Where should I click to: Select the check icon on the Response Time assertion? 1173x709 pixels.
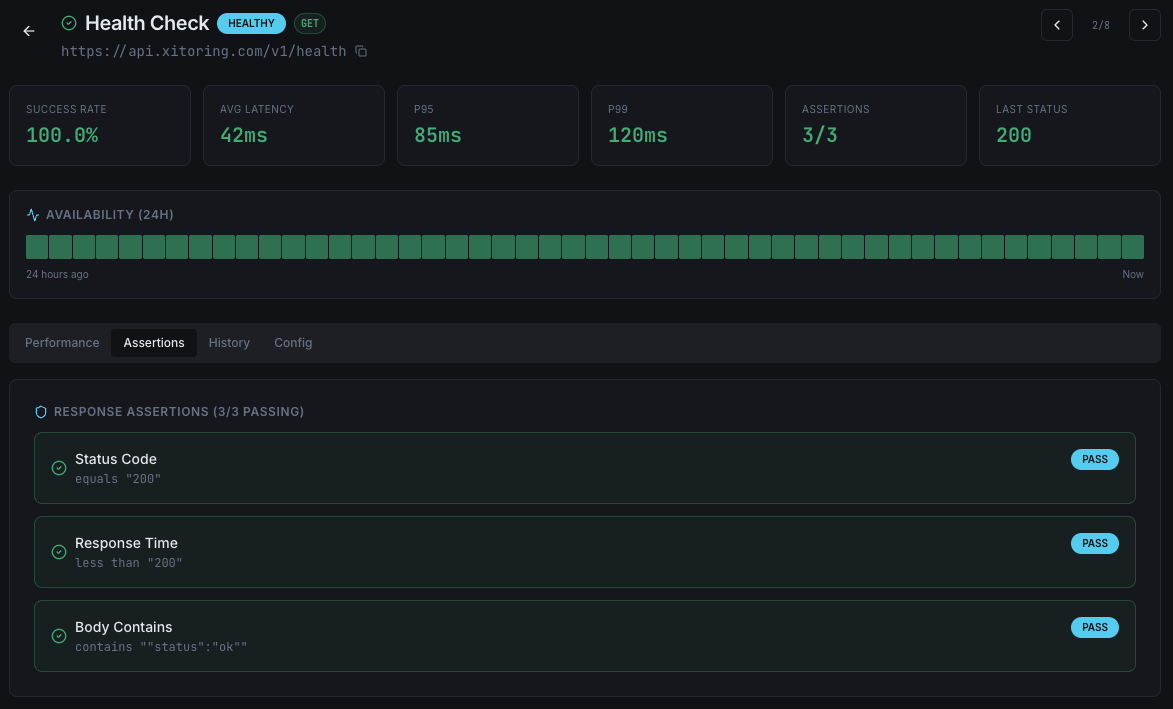pyautogui.click(x=59, y=552)
